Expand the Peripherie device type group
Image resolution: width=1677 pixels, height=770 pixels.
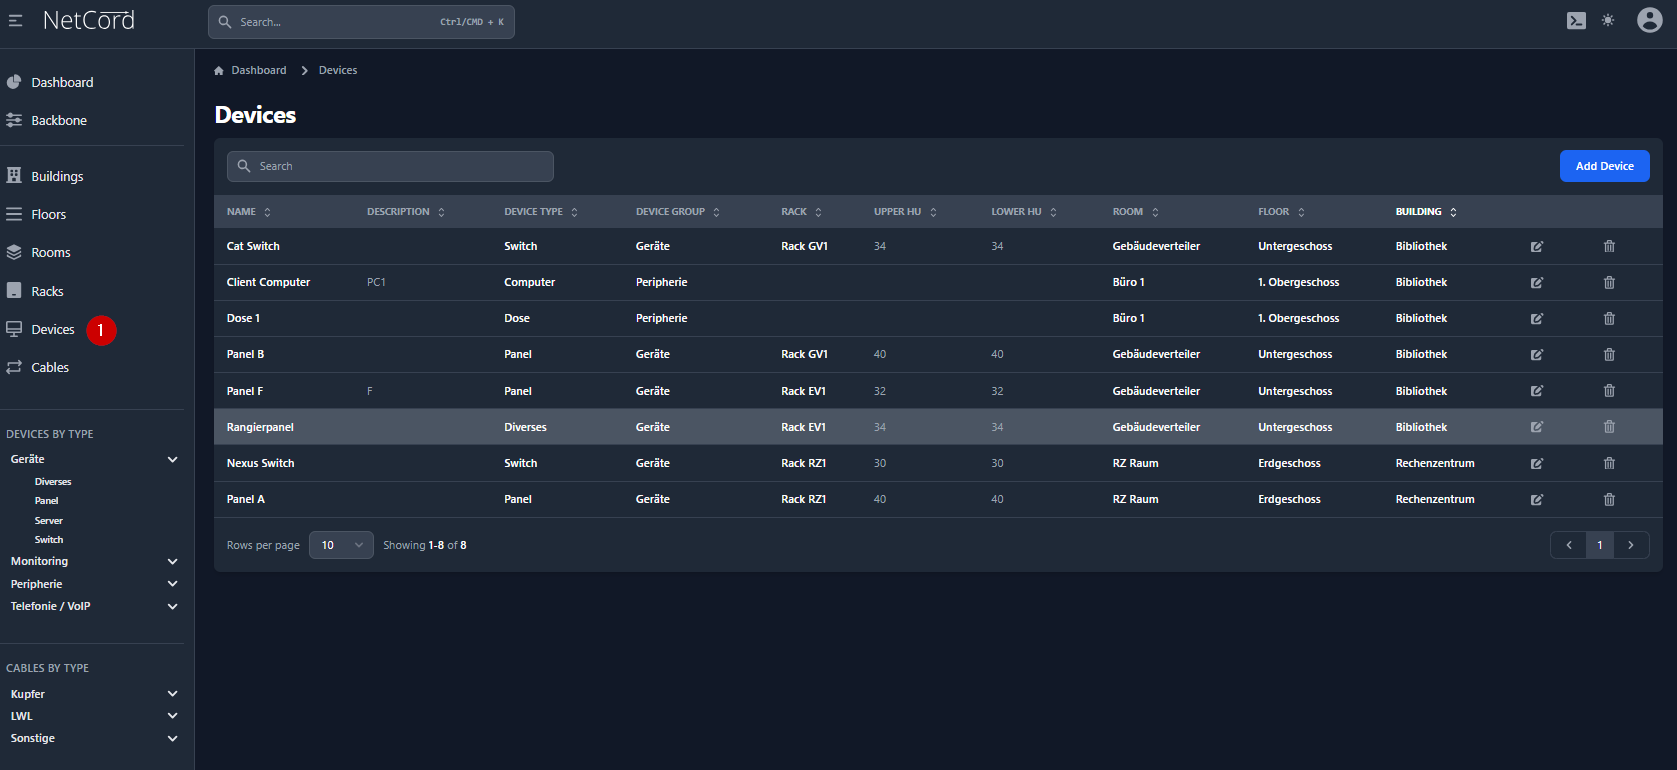click(x=172, y=584)
